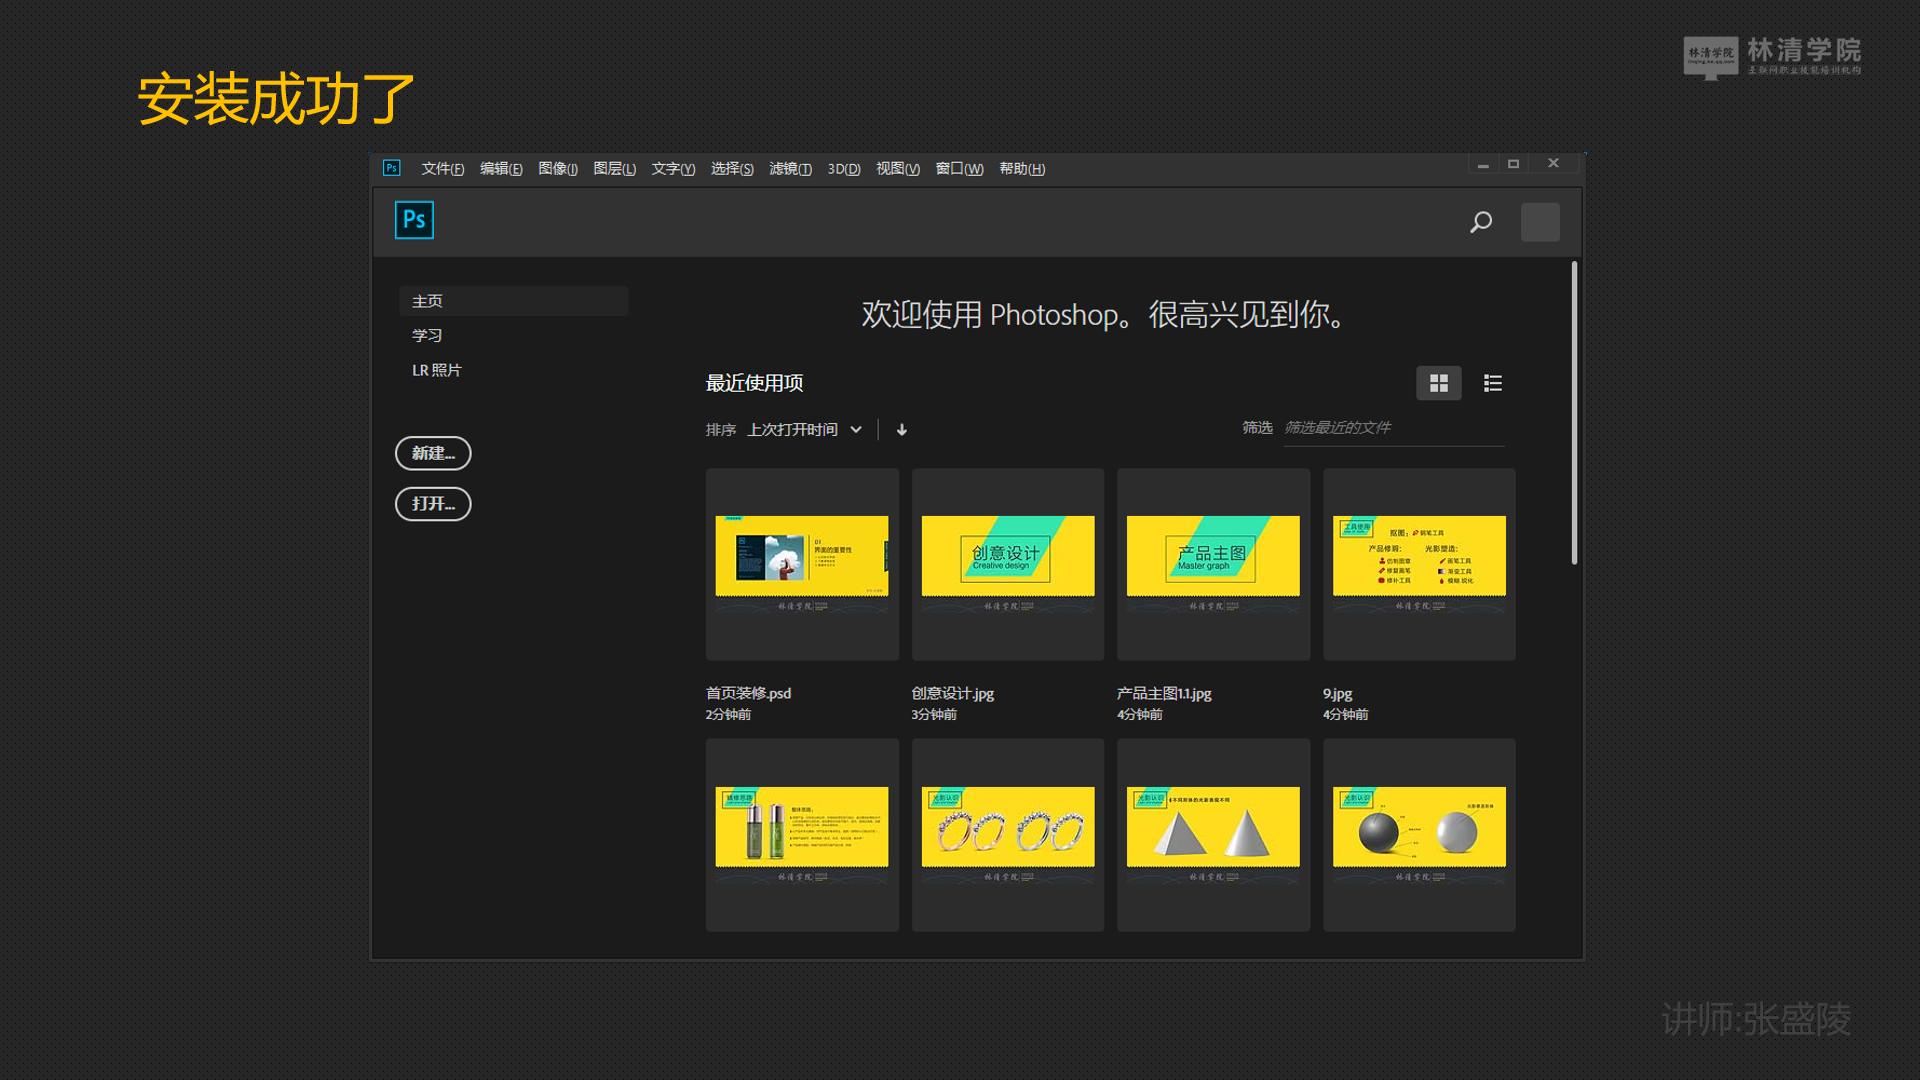Click the 打开... button
Viewport: 1920px width, 1080px height.
pos(433,504)
